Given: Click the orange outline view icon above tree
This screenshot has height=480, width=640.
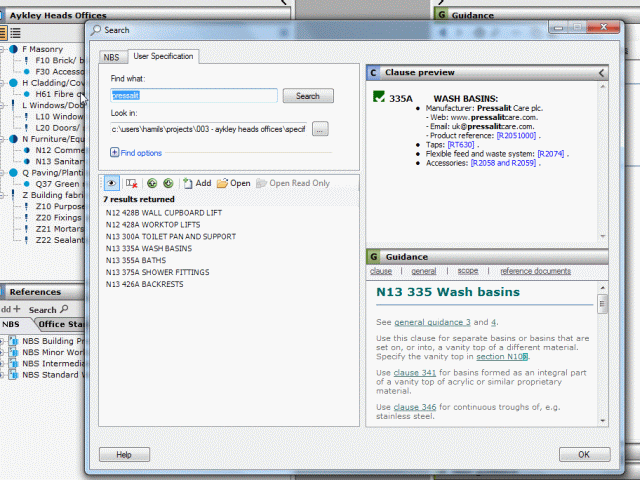Looking at the screenshot, I should pyautogui.click(x=3, y=33).
